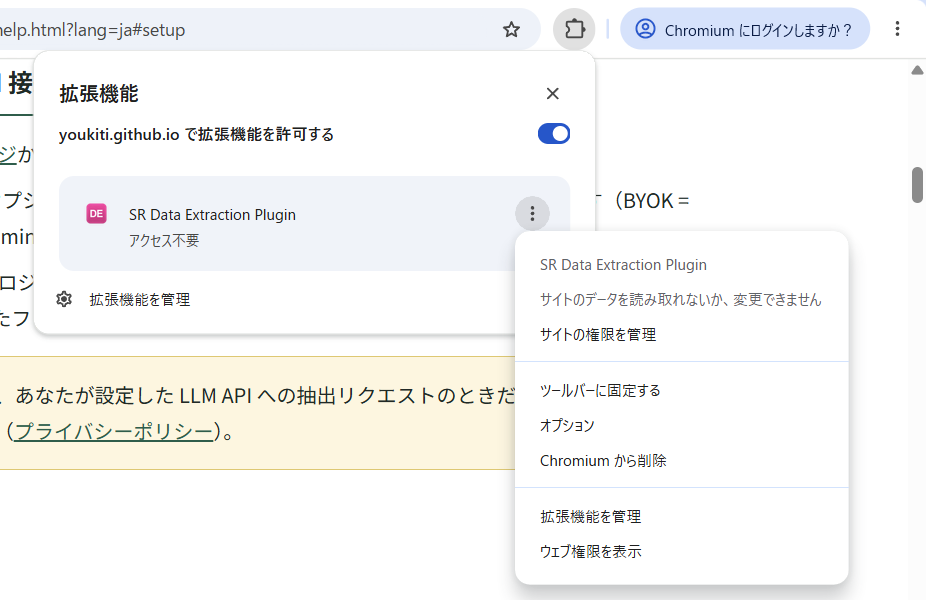Image resolution: width=926 pixels, height=600 pixels.
Task: Click the アクセス不要 status text
Action: (x=164, y=240)
